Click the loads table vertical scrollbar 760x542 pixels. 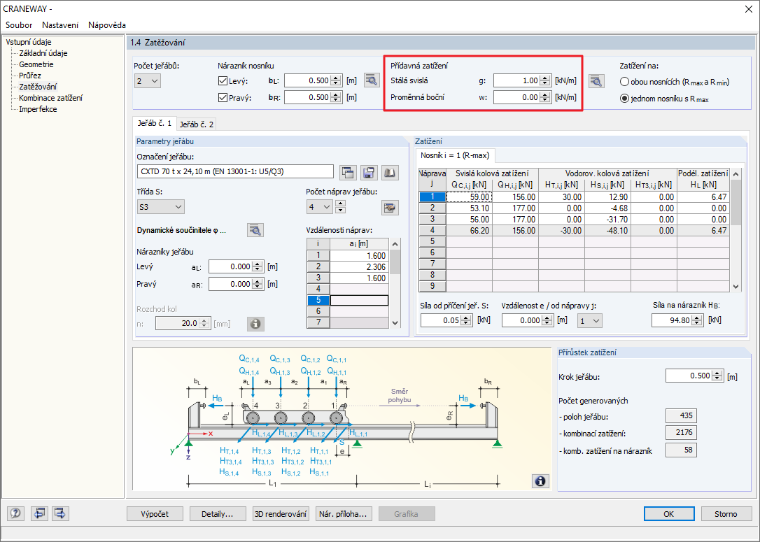[735, 230]
